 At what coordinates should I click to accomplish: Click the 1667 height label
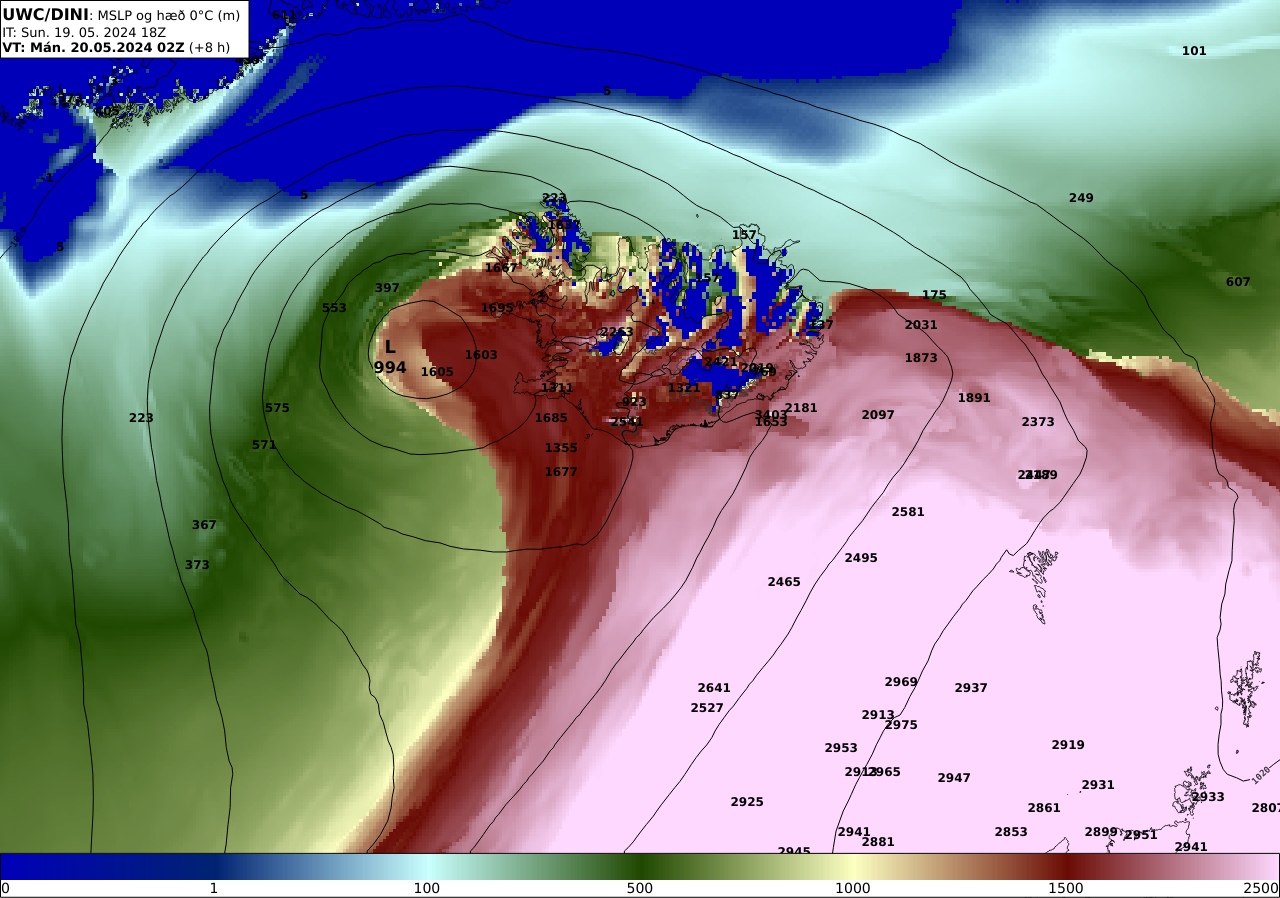coord(501,268)
